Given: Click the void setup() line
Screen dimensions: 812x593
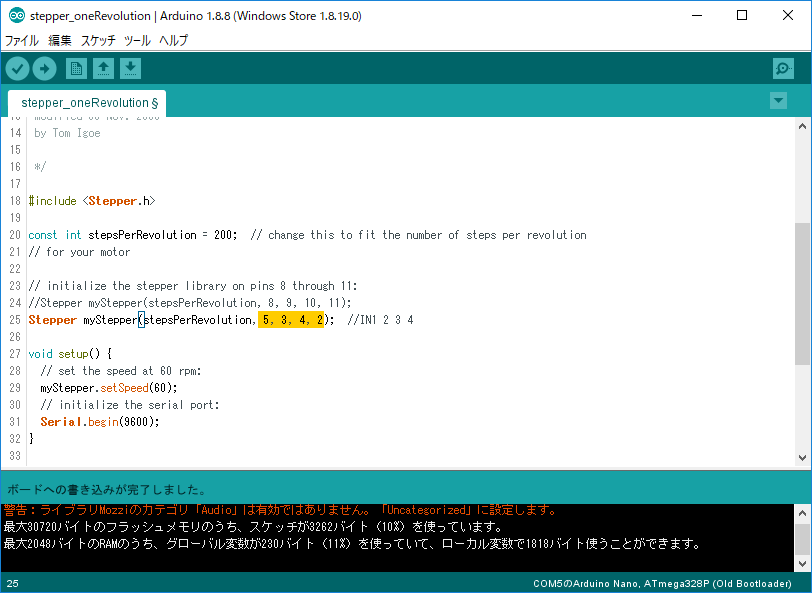Looking at the screenshot, I should click(x=70, y=354).
